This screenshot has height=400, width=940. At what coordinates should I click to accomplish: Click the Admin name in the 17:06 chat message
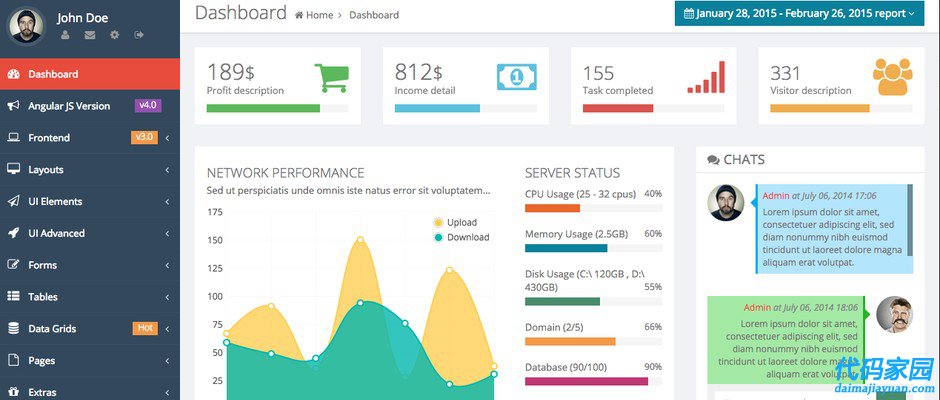[776, 196]
